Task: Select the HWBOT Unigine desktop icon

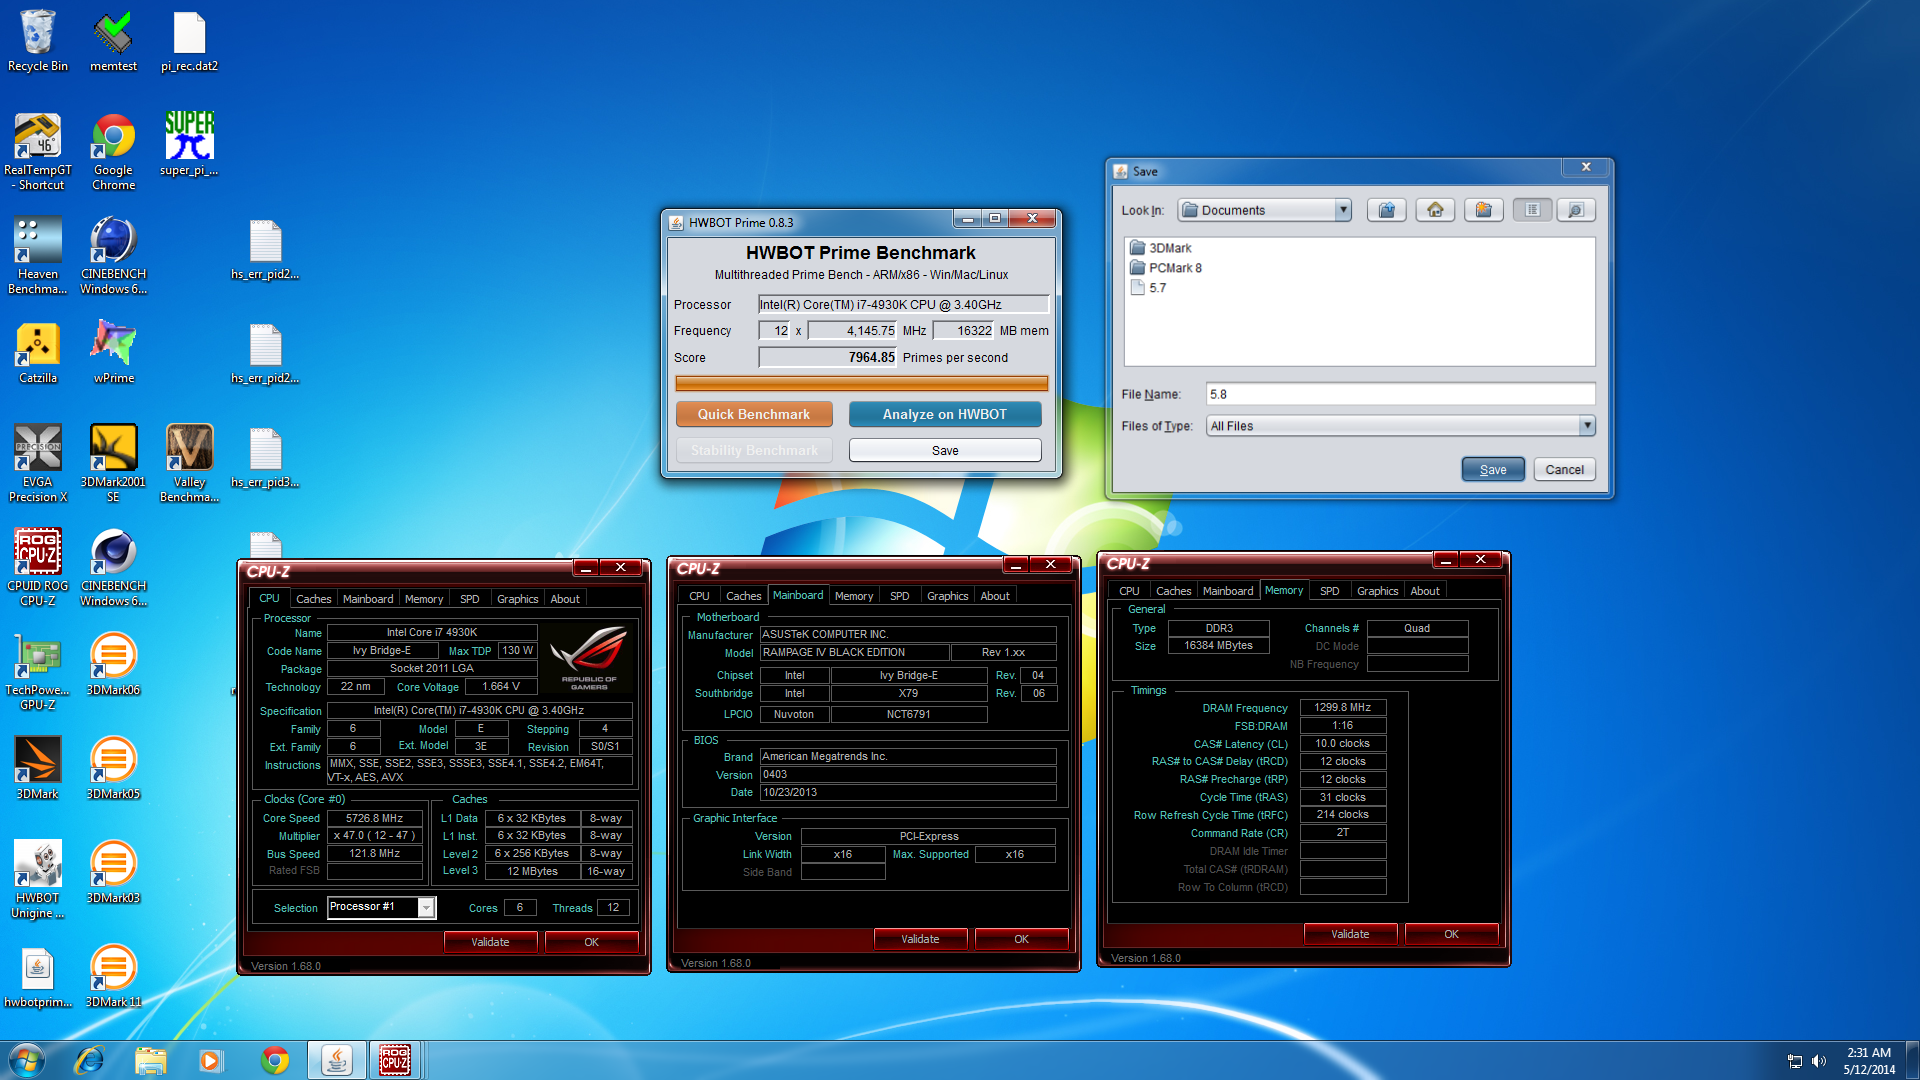Action: [x=38, y=880]
